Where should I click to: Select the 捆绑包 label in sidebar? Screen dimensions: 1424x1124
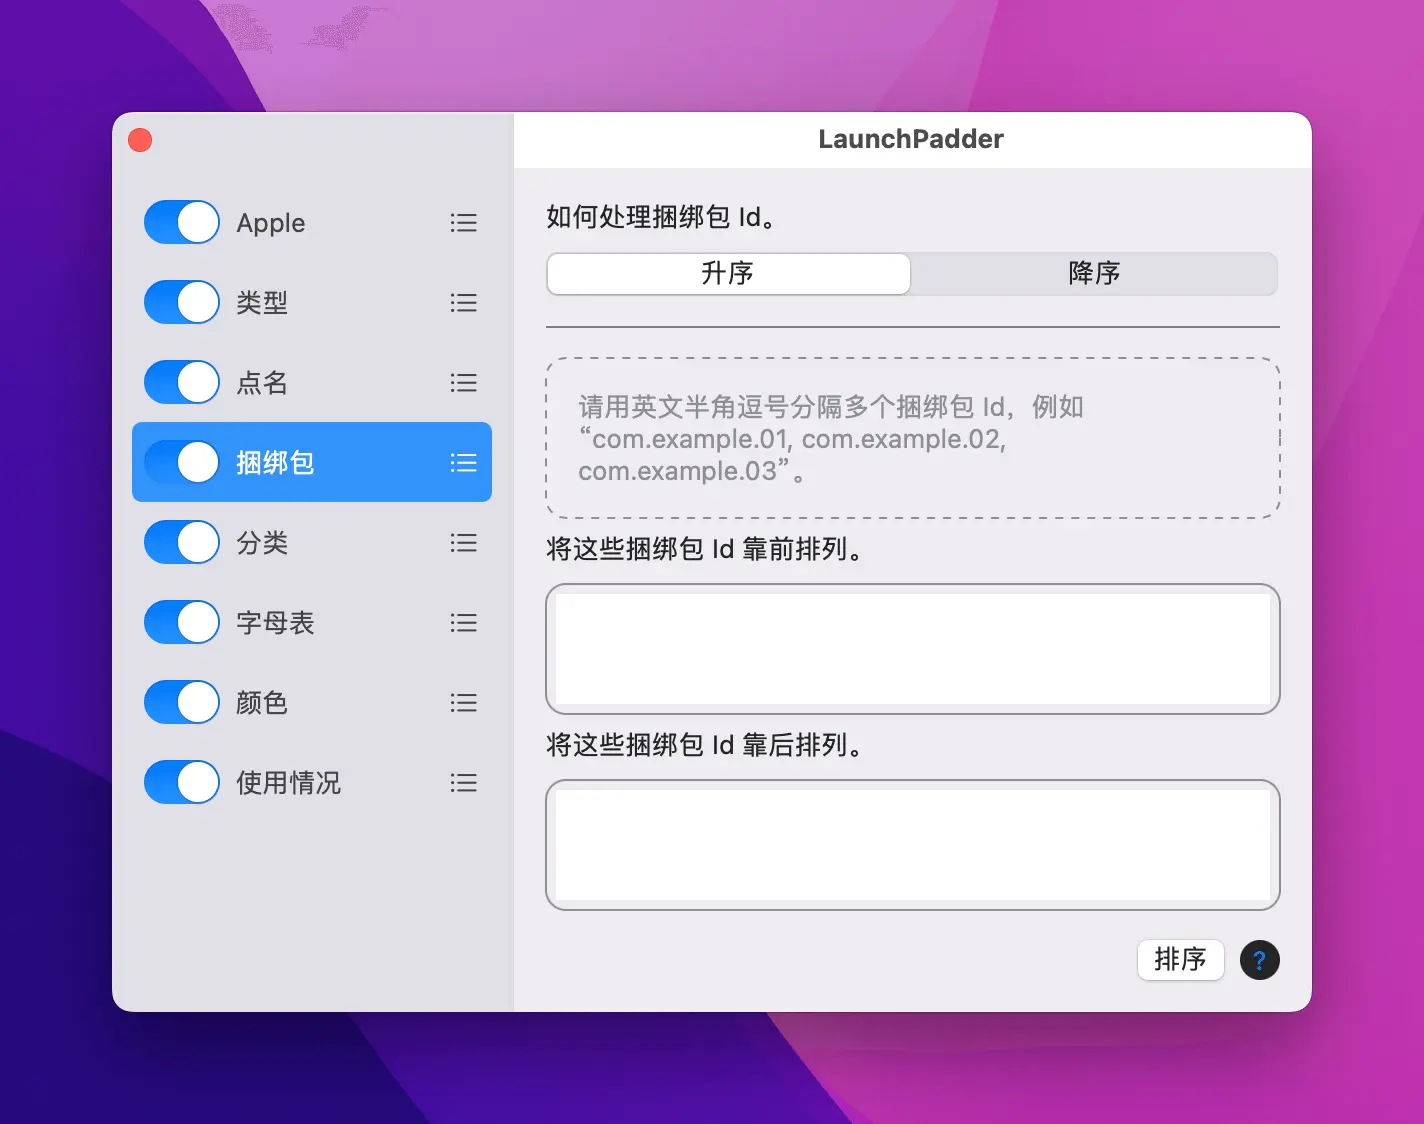(x=275, y=462)
